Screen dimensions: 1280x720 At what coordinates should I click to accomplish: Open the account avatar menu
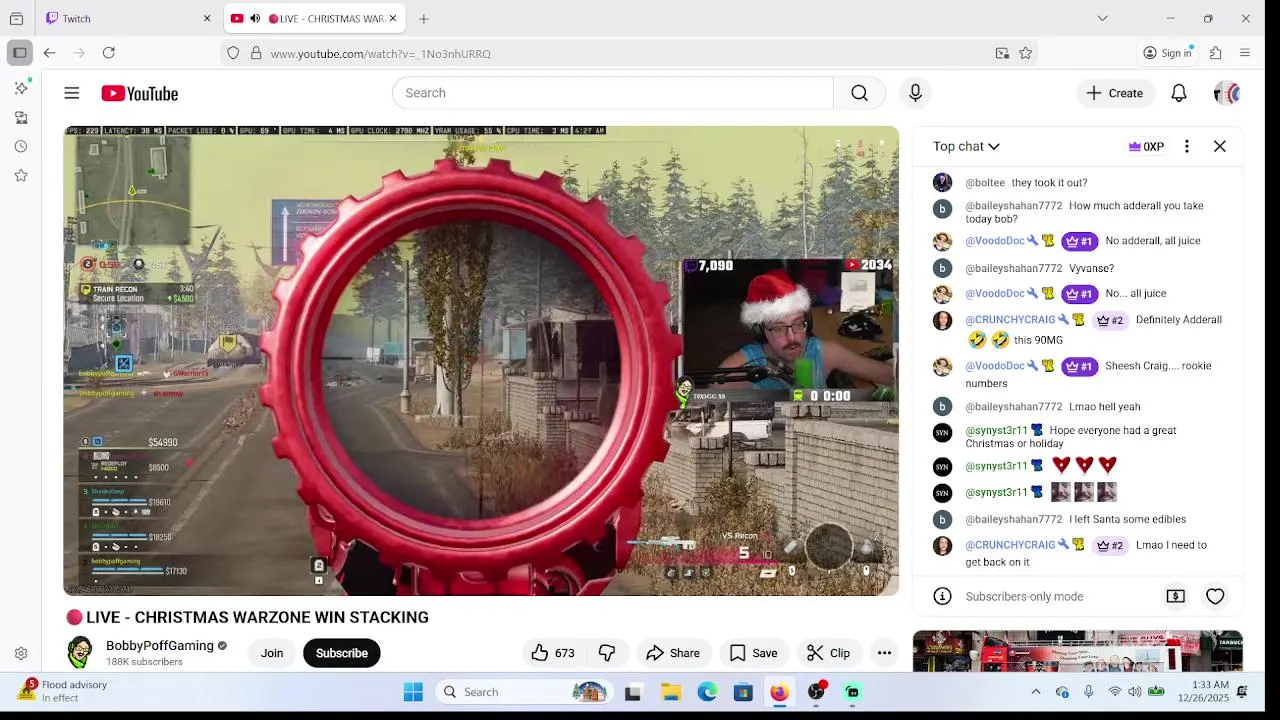click(x=1226, y=93)
